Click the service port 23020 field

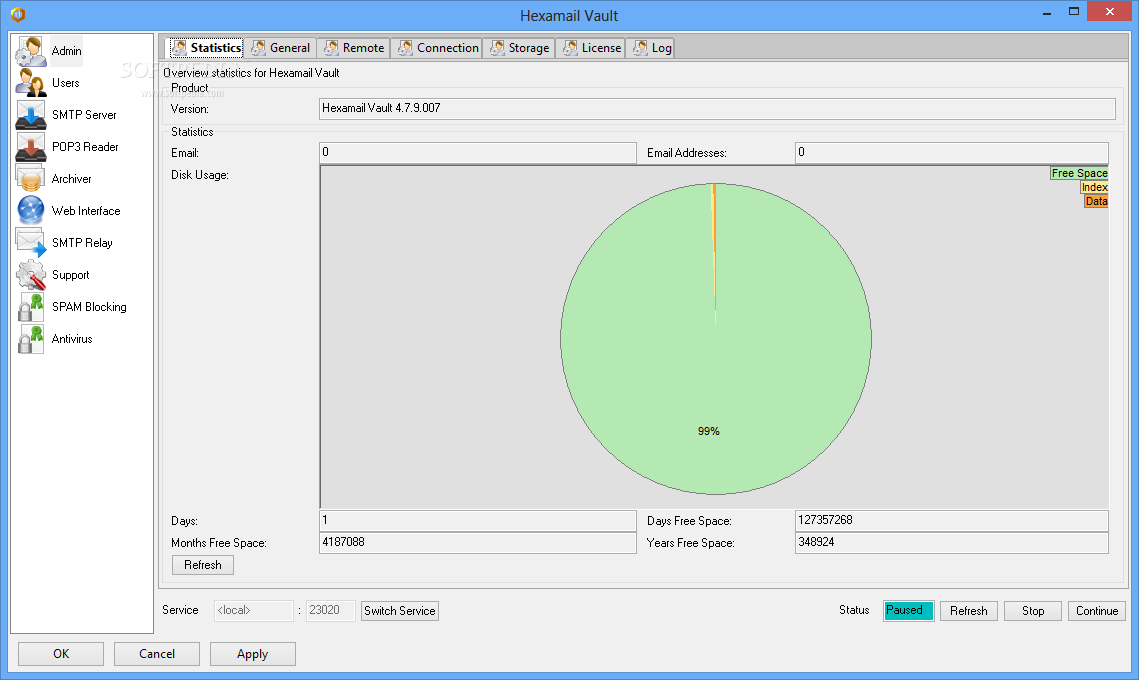click(x=331, y=611)
